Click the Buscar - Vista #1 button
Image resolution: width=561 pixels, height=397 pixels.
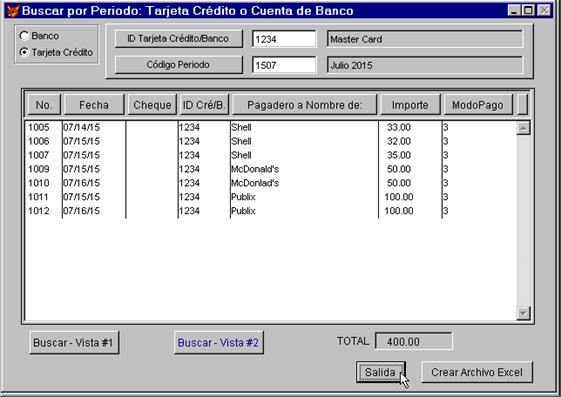tap(74, 342)
